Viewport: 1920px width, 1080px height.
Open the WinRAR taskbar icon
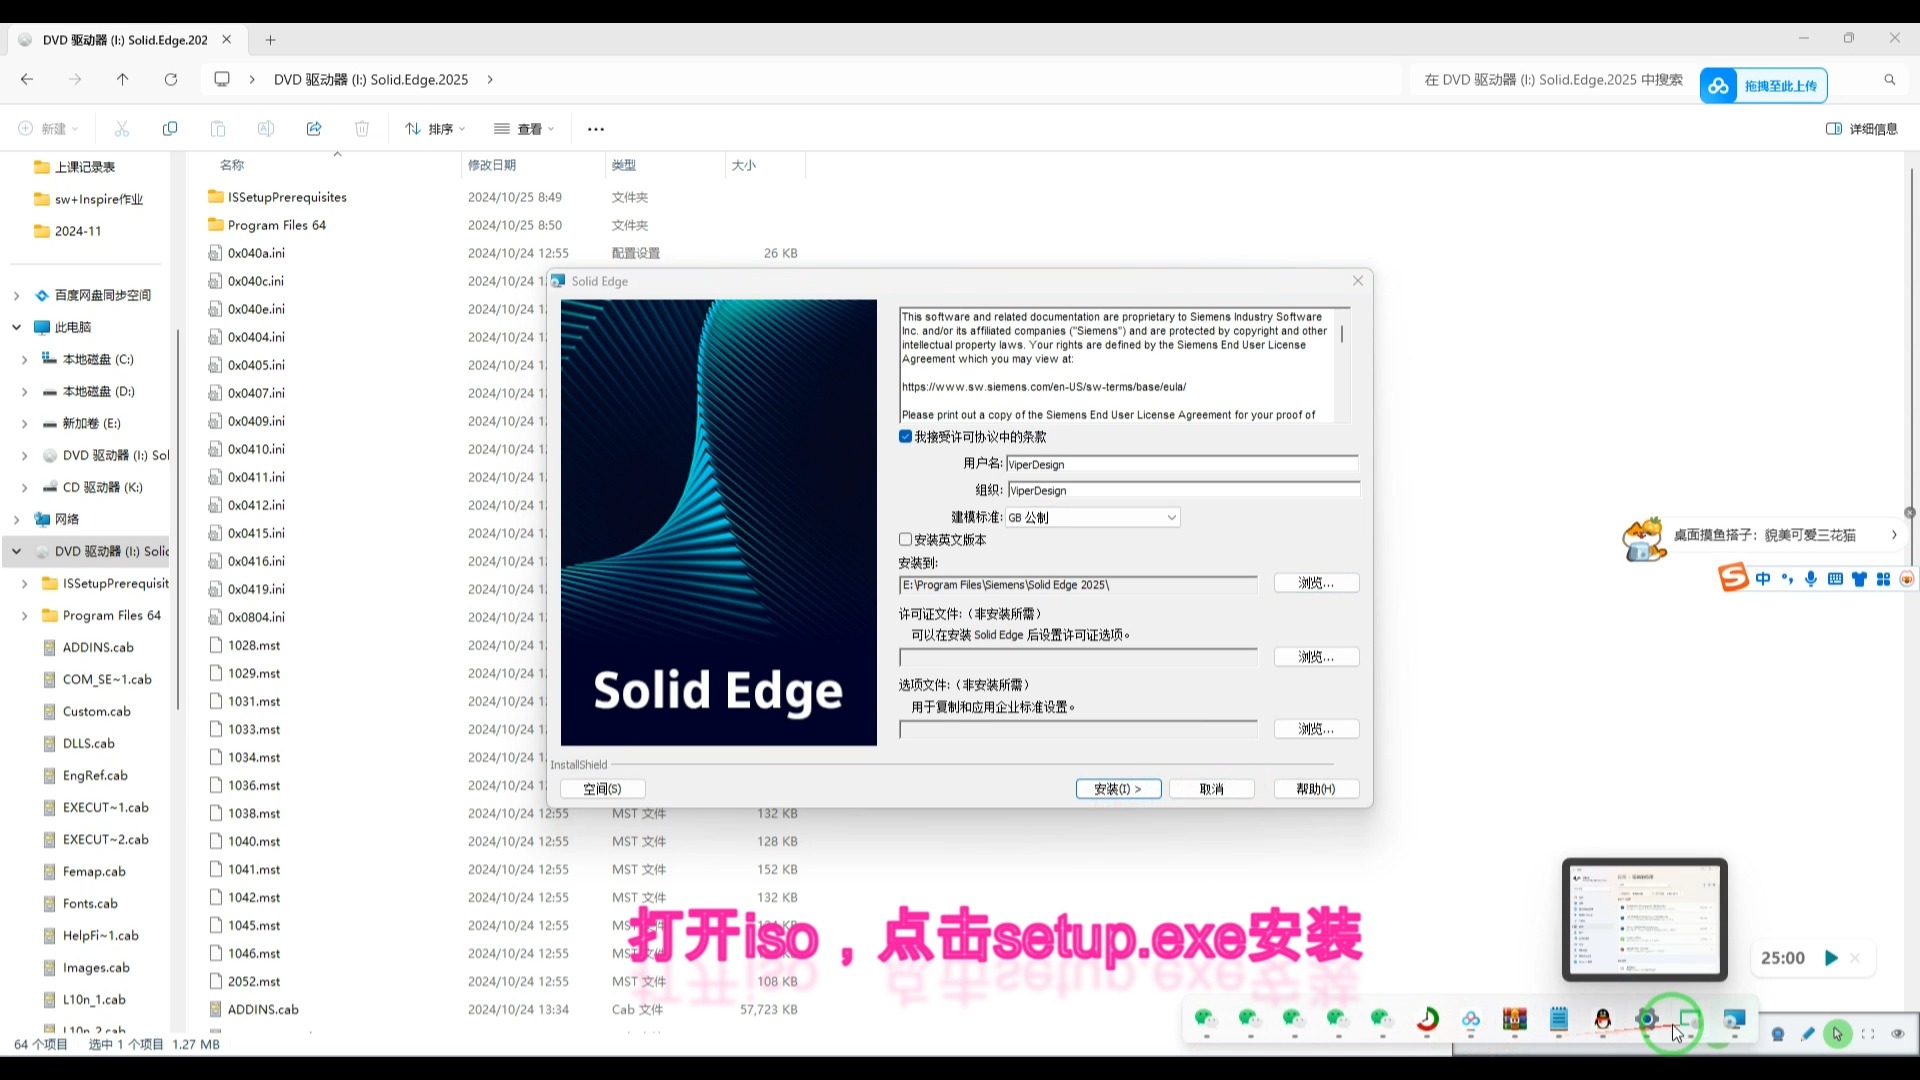tap(1515, 1019)
